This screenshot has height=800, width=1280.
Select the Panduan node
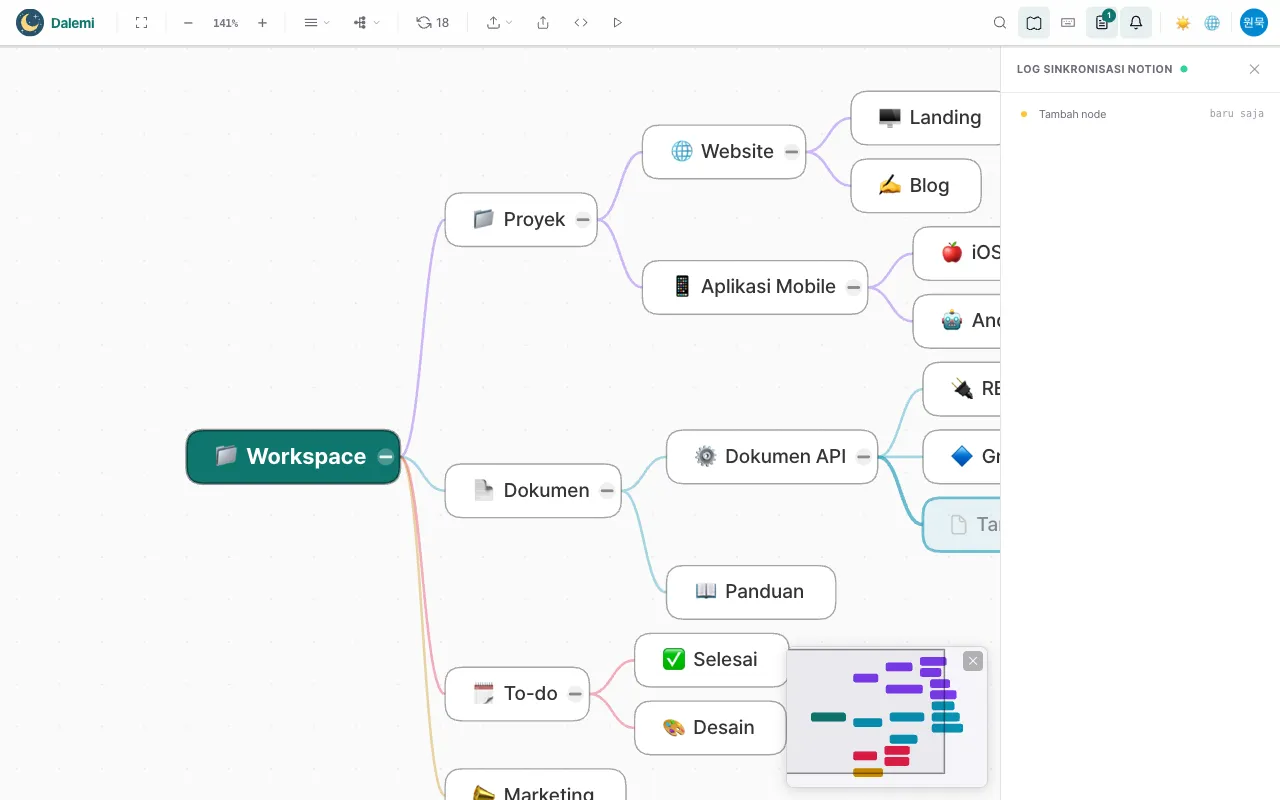pos(751,592)
